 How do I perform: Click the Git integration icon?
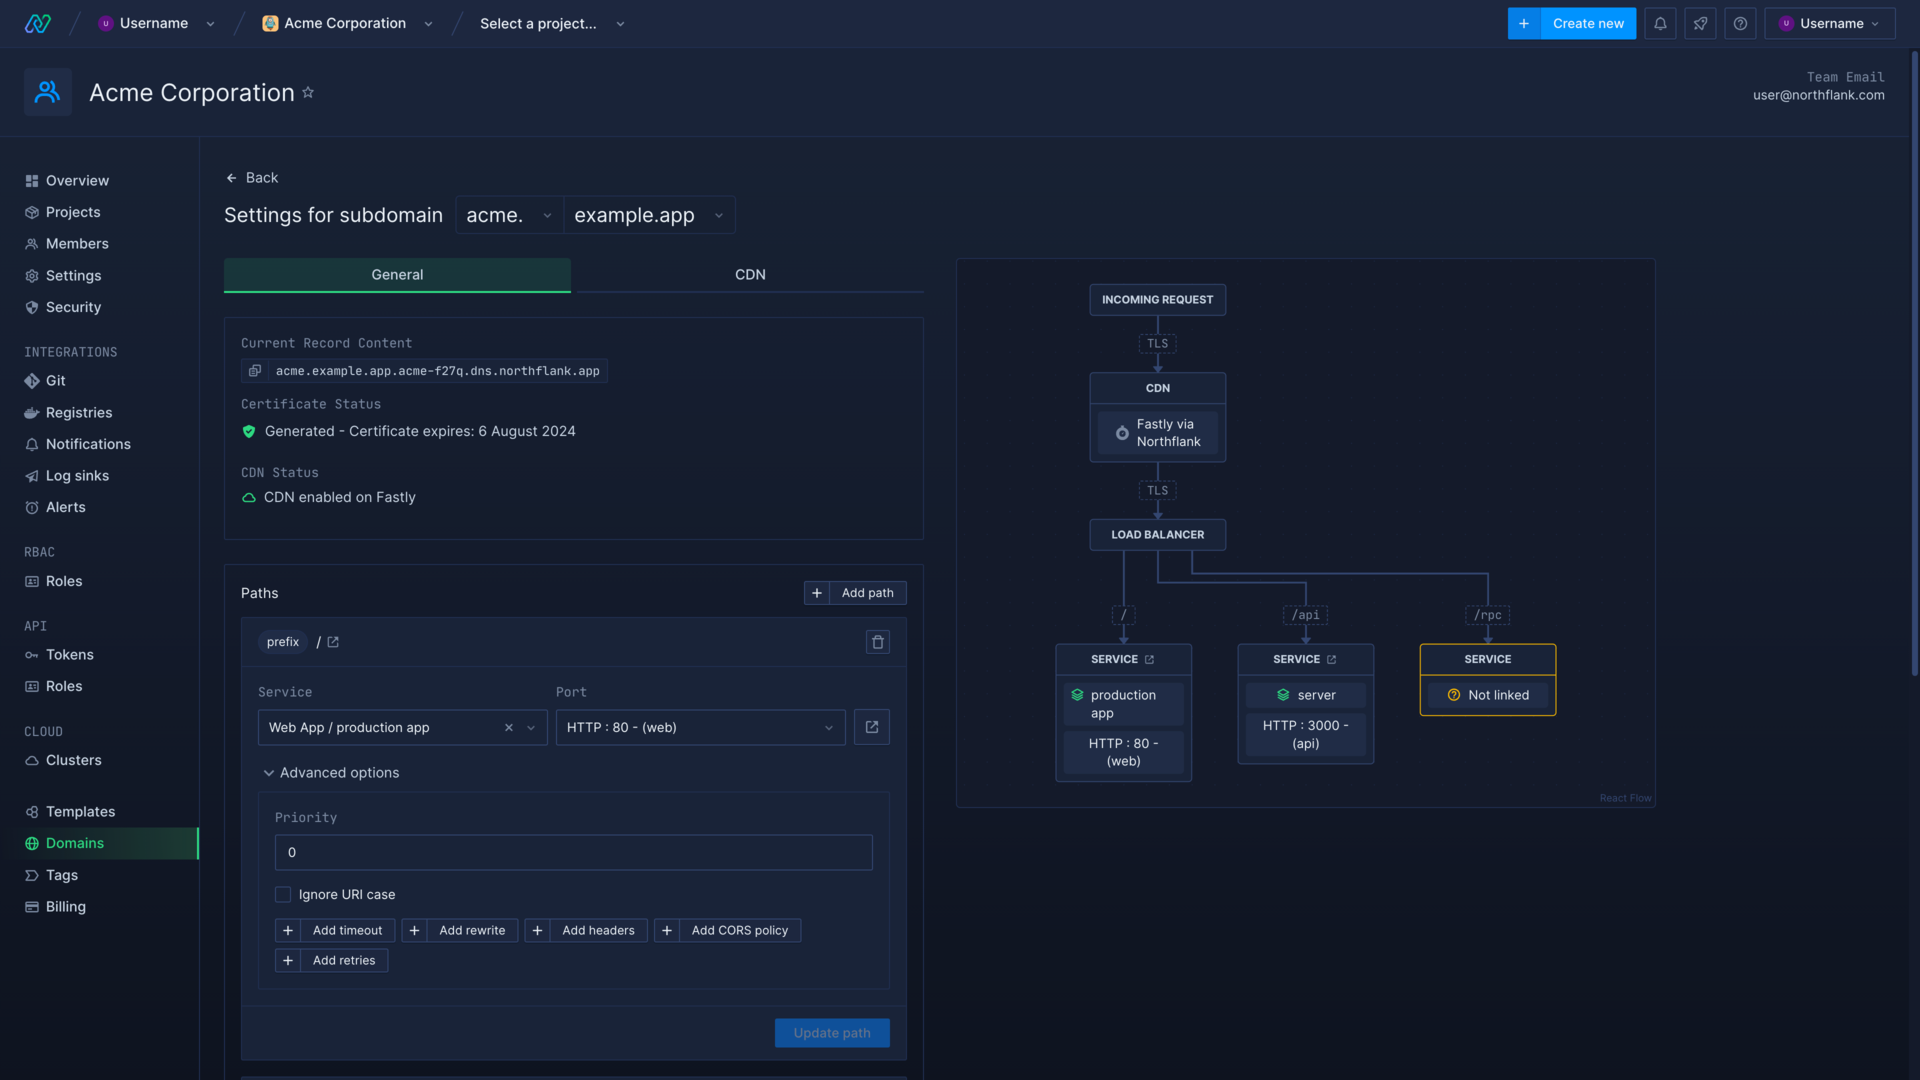[32, 381]
